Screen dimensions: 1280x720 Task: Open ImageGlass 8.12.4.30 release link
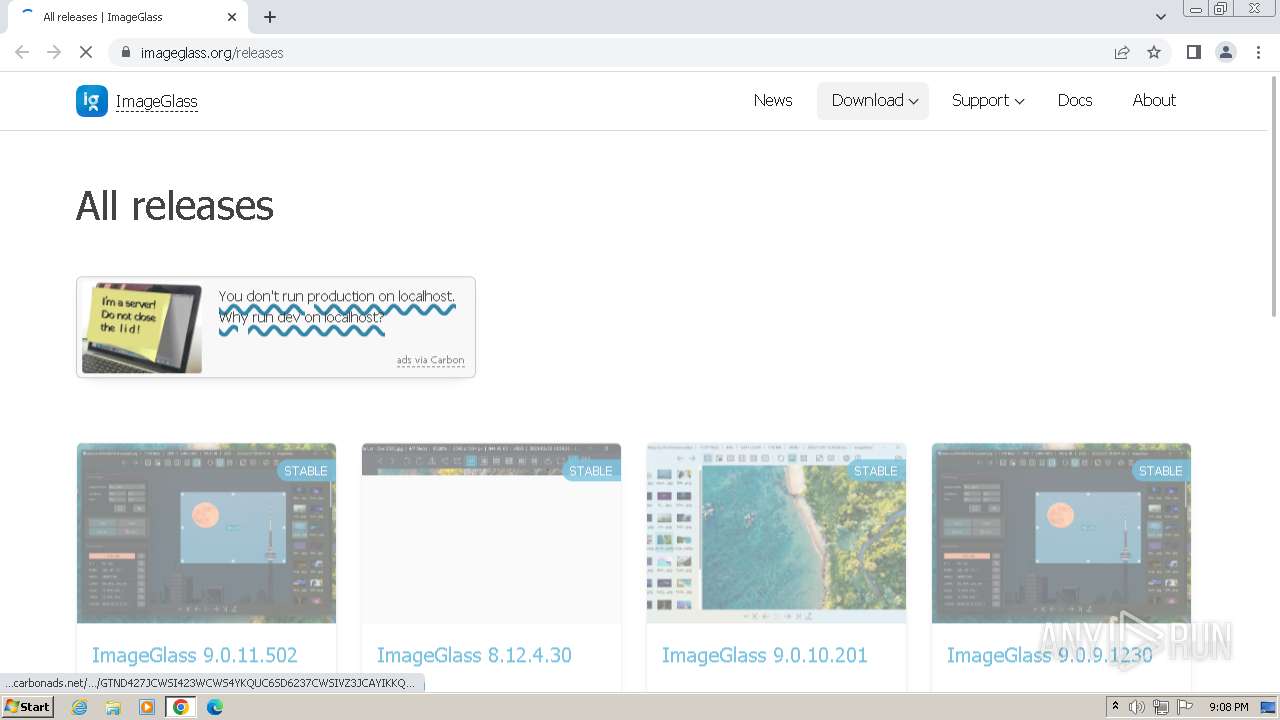[474, 655]
